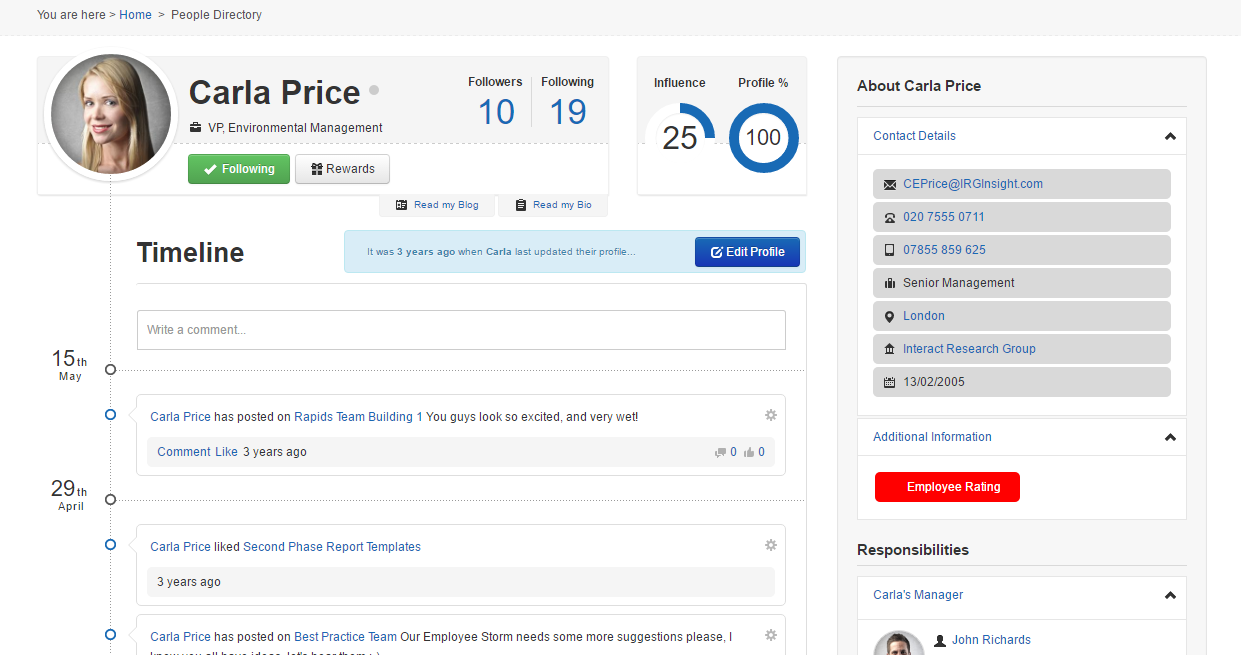Click the Responsibilities heading
The height and width of the screenshot is (655, 1241).
point(913,550)
